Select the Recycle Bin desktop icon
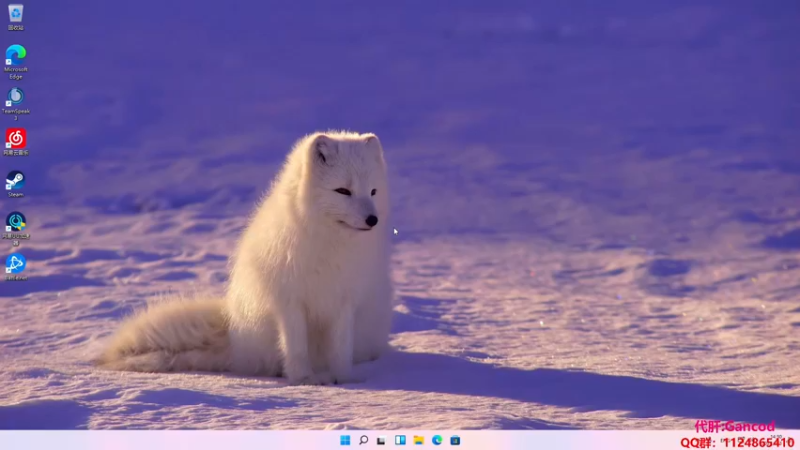Screen dimensions: 800x450 15,16
